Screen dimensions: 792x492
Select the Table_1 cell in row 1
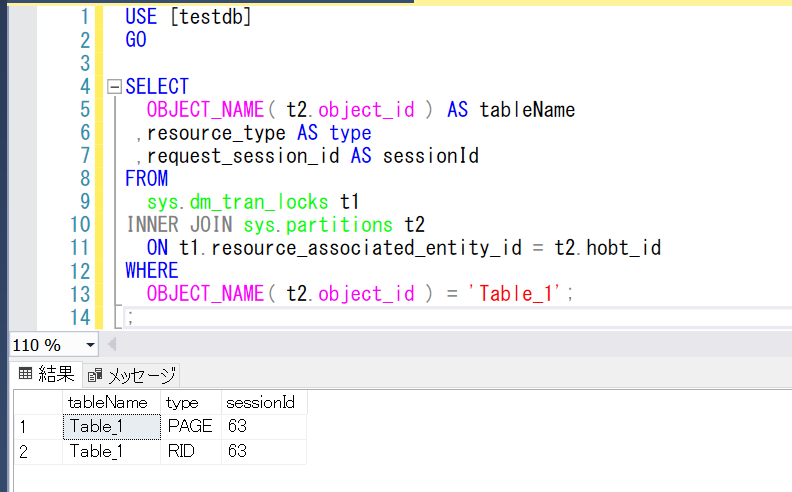tap(112, 427)
